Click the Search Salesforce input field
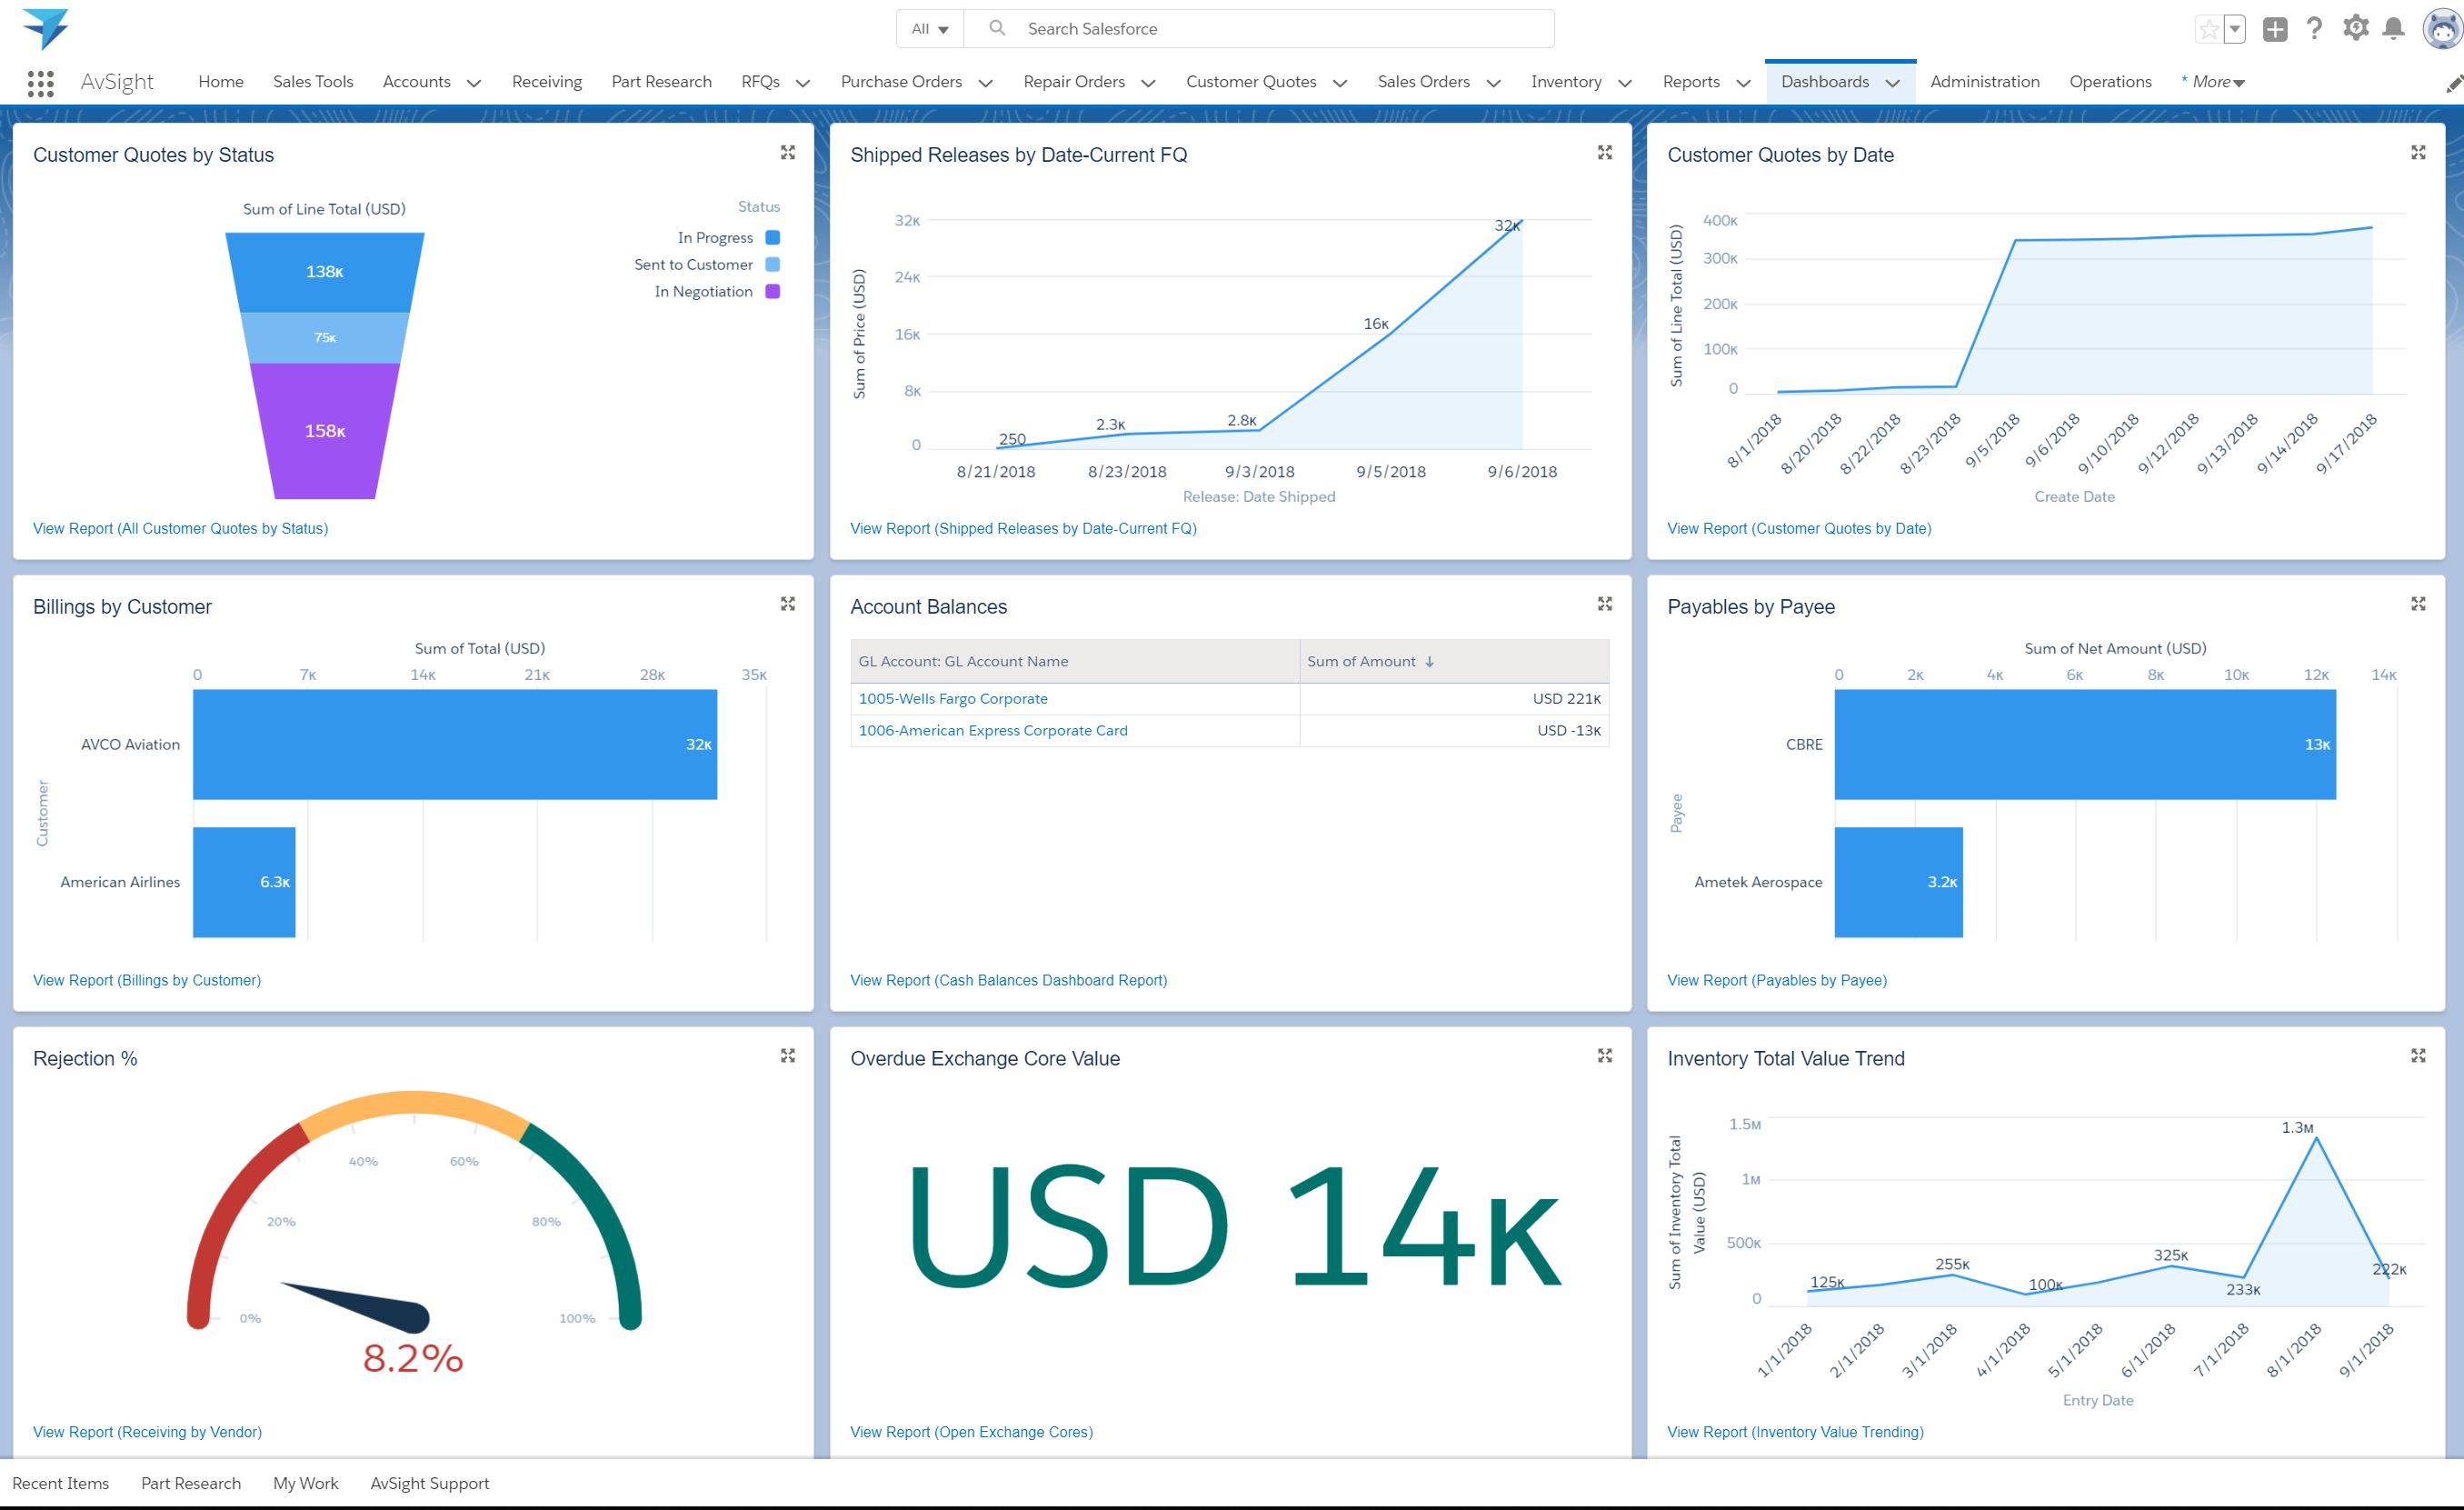 tap(1280, 29)
